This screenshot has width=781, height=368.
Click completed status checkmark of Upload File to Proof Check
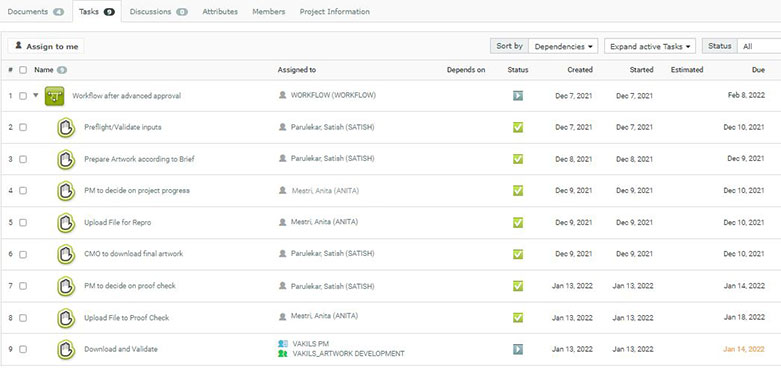(x=518, y=318)
